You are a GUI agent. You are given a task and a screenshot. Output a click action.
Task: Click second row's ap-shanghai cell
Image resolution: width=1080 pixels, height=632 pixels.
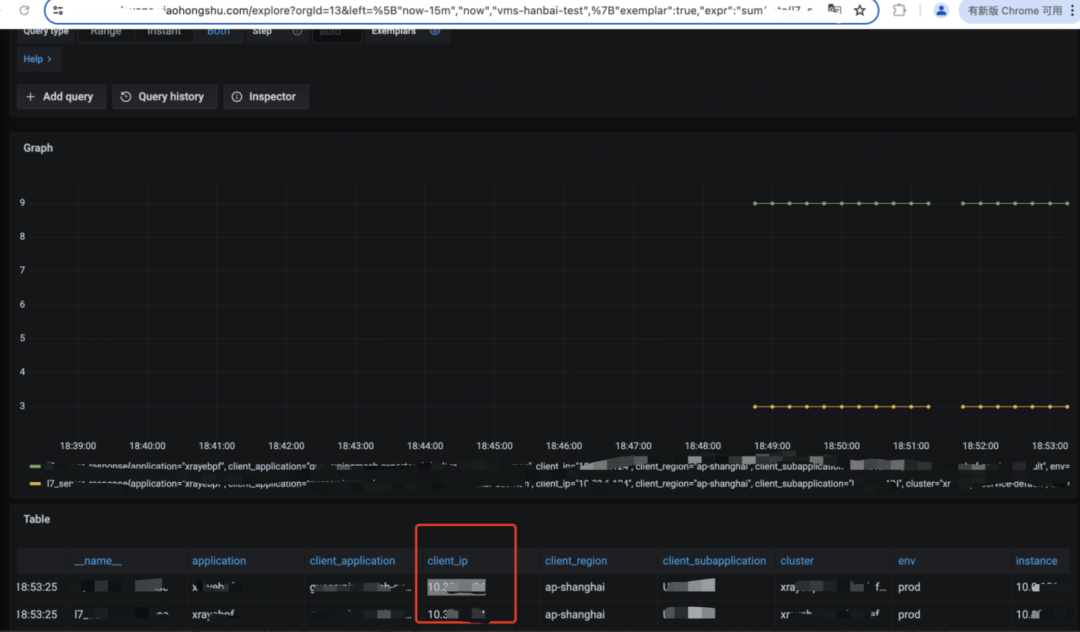coord(574,614)
